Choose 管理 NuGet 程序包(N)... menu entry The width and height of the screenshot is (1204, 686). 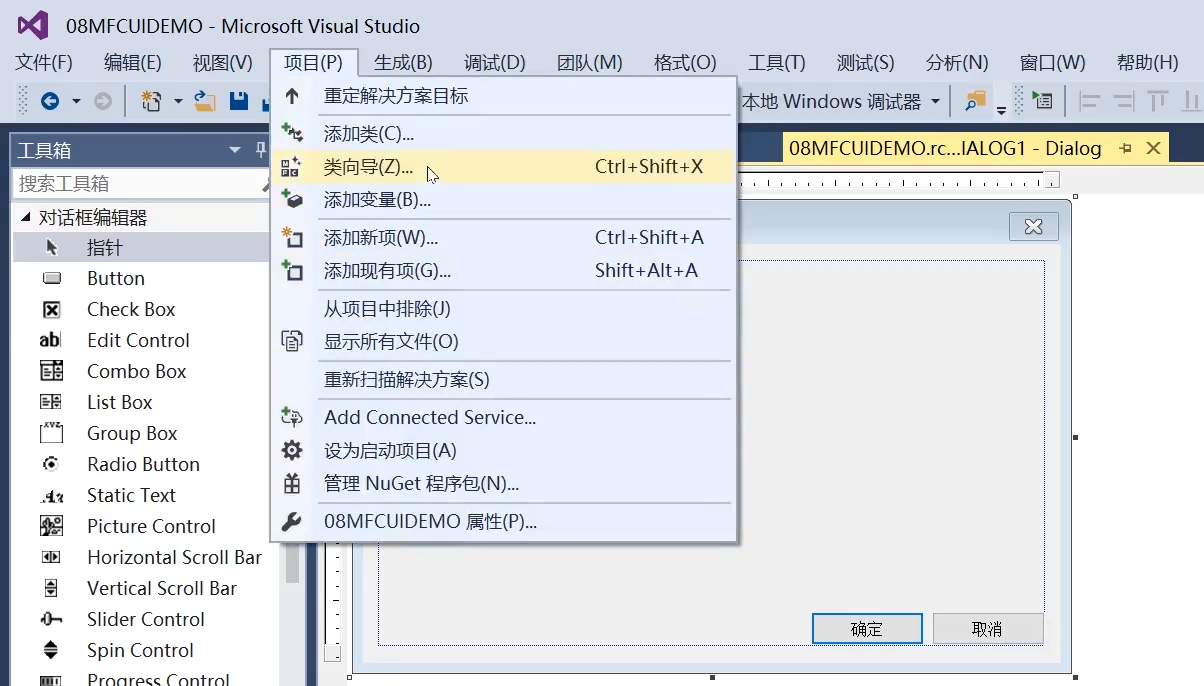click(x=504, y=484)
